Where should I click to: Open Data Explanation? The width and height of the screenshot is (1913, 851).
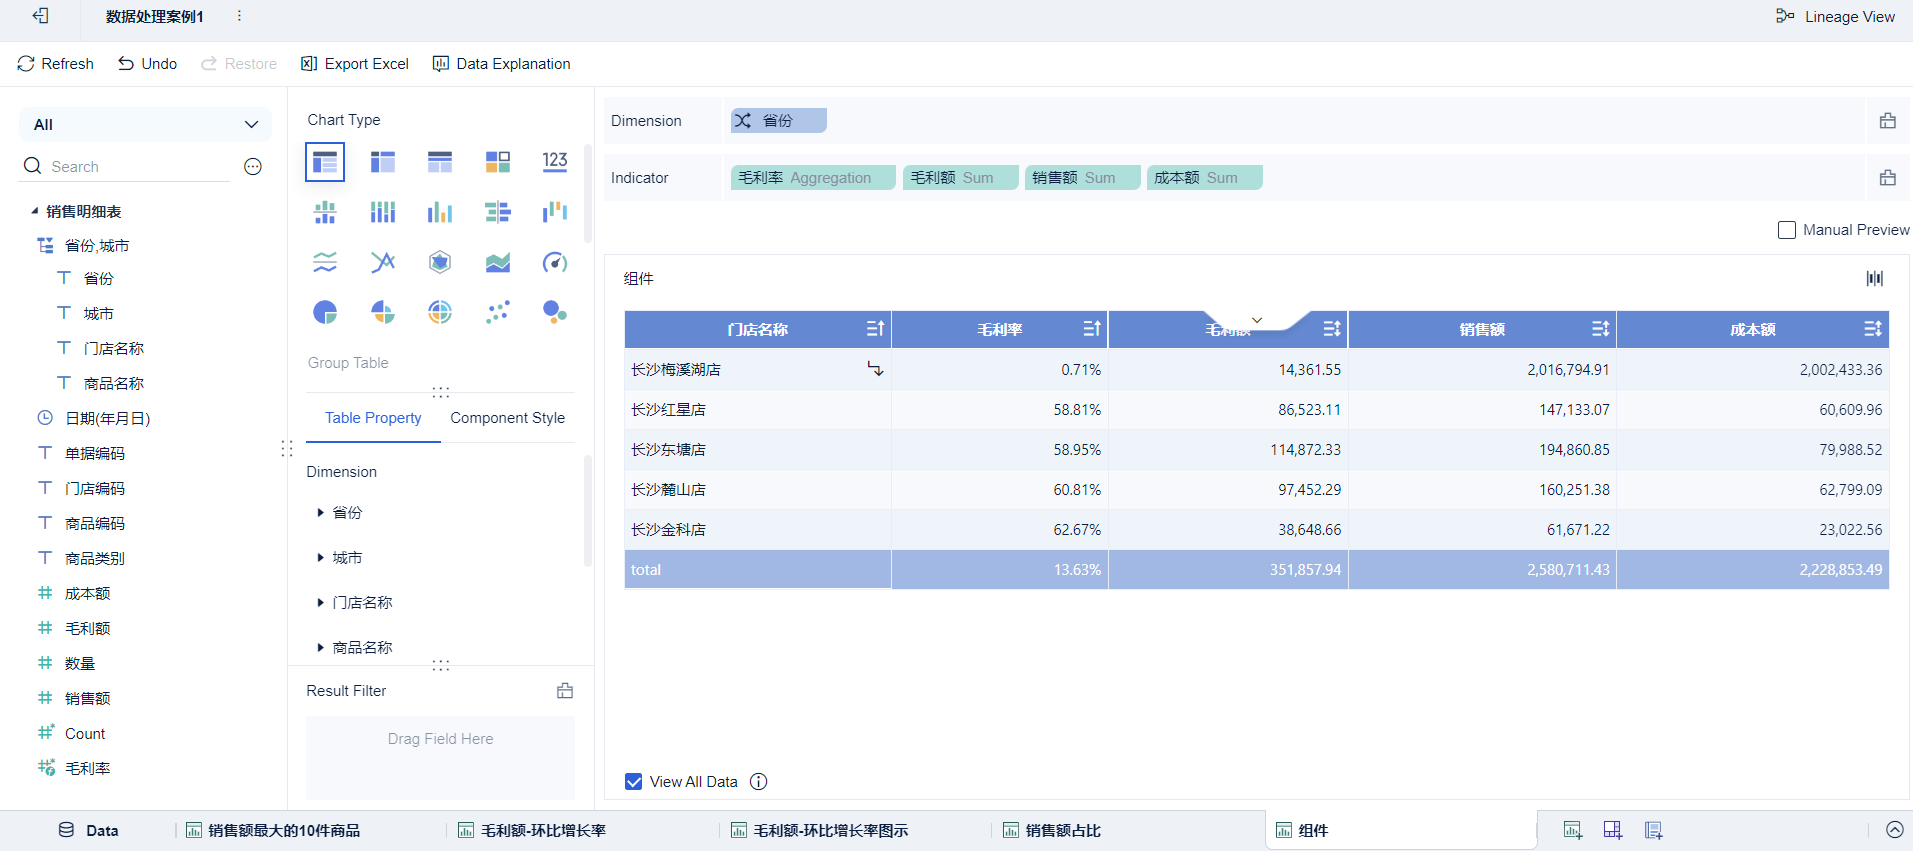coord(501,64)
